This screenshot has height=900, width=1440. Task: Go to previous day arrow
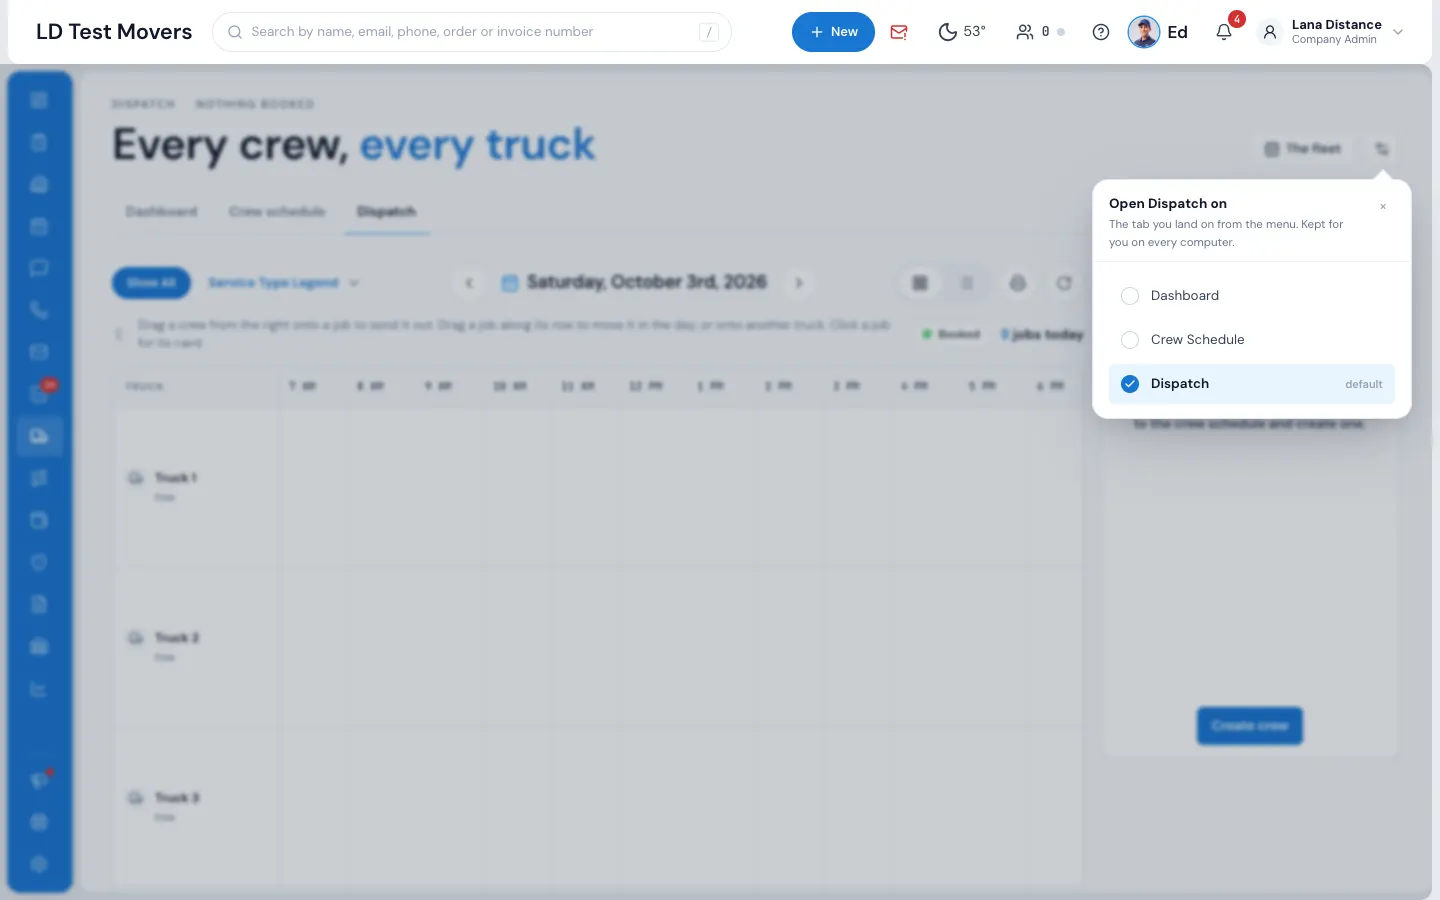point(469,283)
